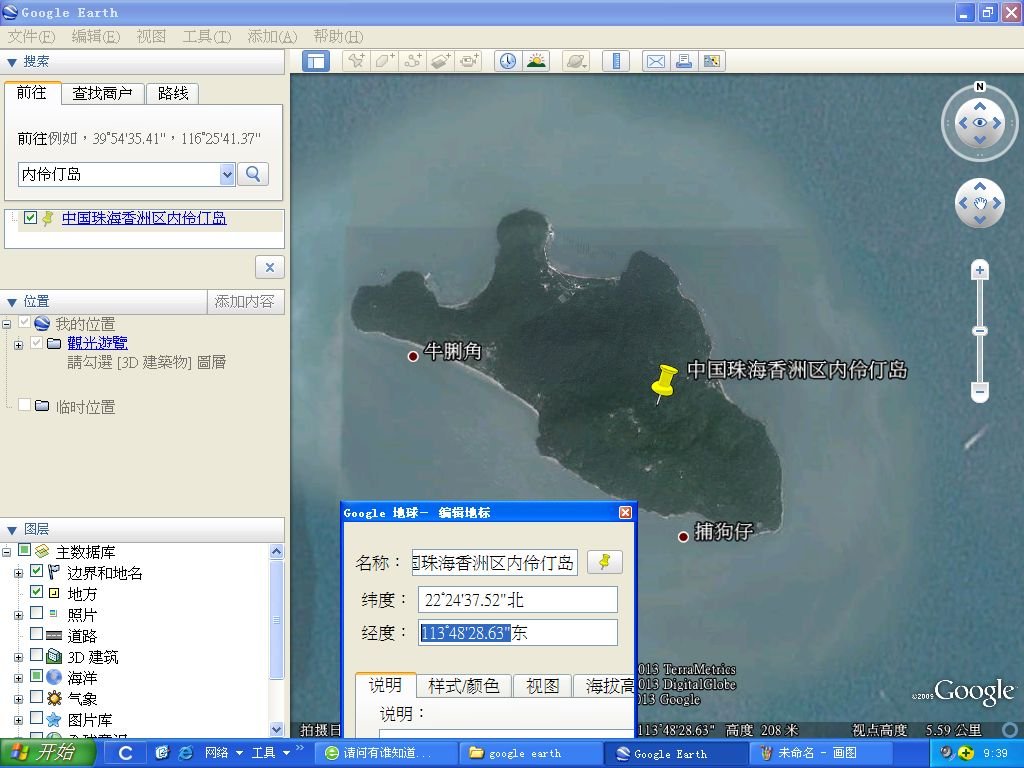Click the 捕狗仔 place marker
The width and height of the screenshot is (1024, 768).
click(683, 537)
